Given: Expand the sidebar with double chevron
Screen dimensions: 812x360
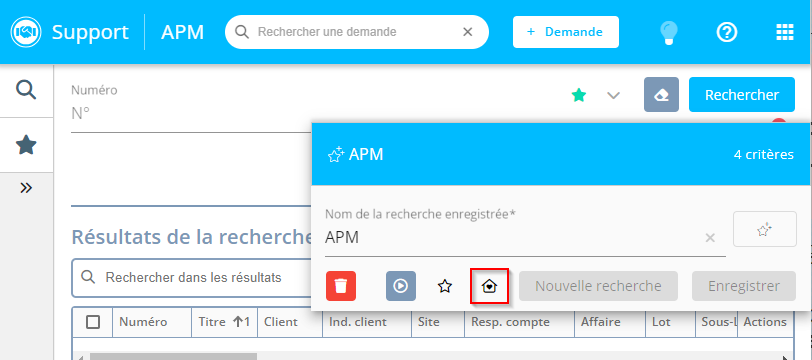Looking at the screenshot, I should click(x=26, y=188).
